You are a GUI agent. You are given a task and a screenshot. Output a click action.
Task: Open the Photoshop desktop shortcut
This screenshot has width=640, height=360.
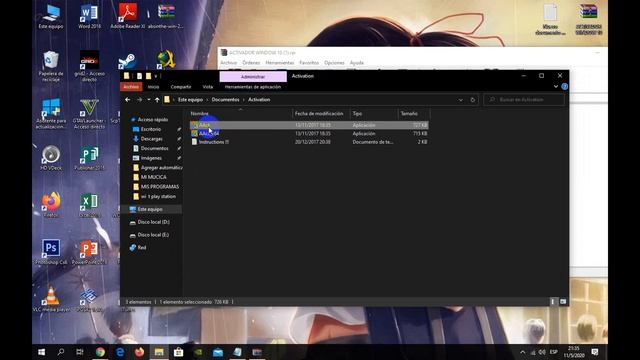pos(51,252)
